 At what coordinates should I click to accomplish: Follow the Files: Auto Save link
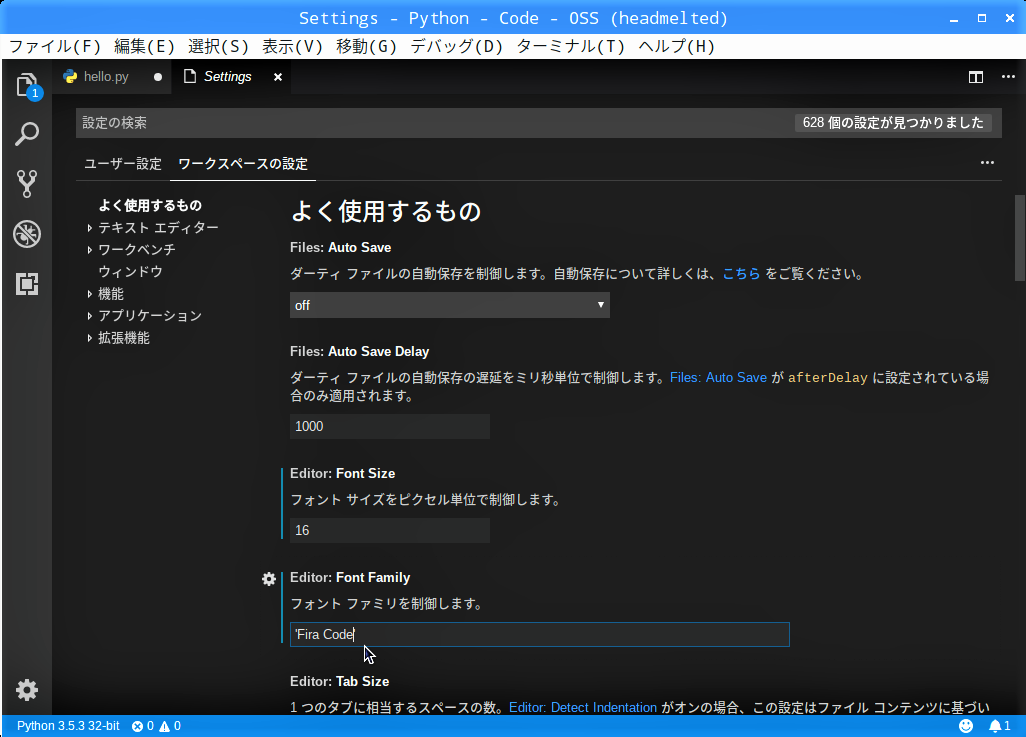(718, 378)
